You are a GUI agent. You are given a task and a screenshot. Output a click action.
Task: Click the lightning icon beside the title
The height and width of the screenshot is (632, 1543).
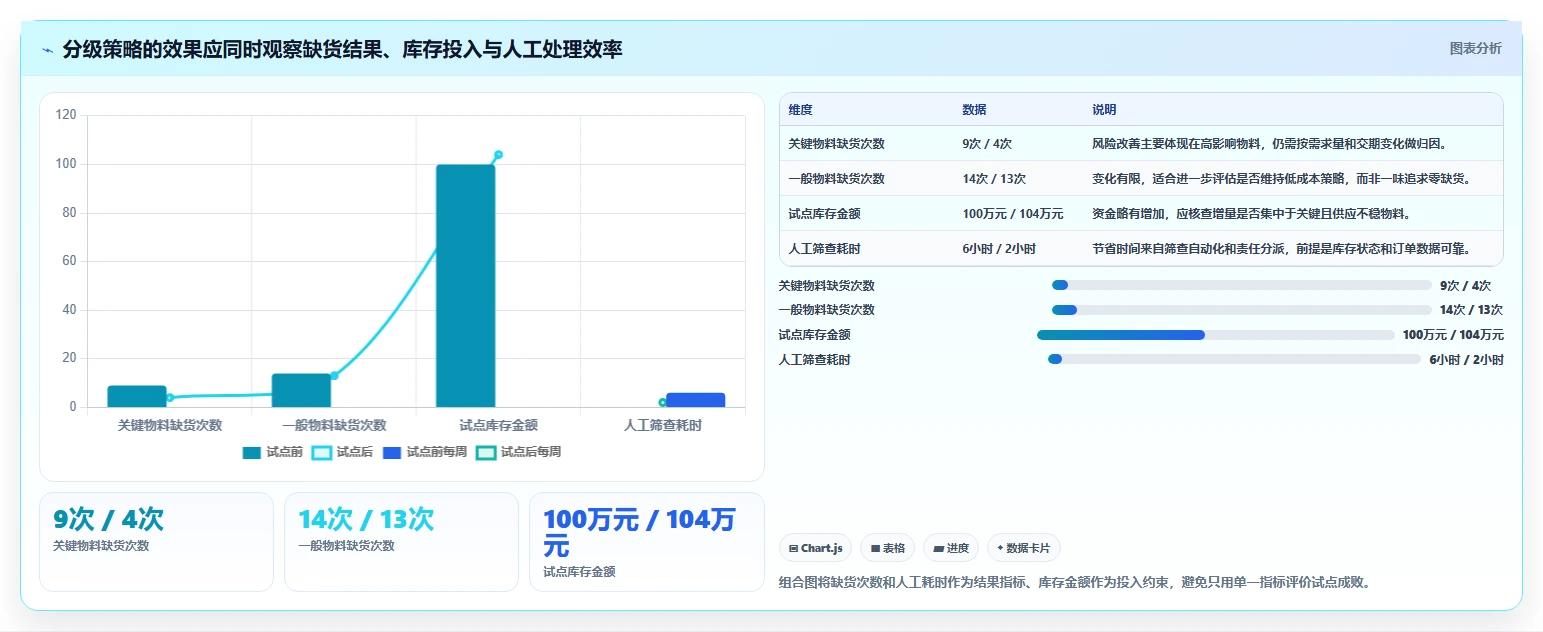47,50
